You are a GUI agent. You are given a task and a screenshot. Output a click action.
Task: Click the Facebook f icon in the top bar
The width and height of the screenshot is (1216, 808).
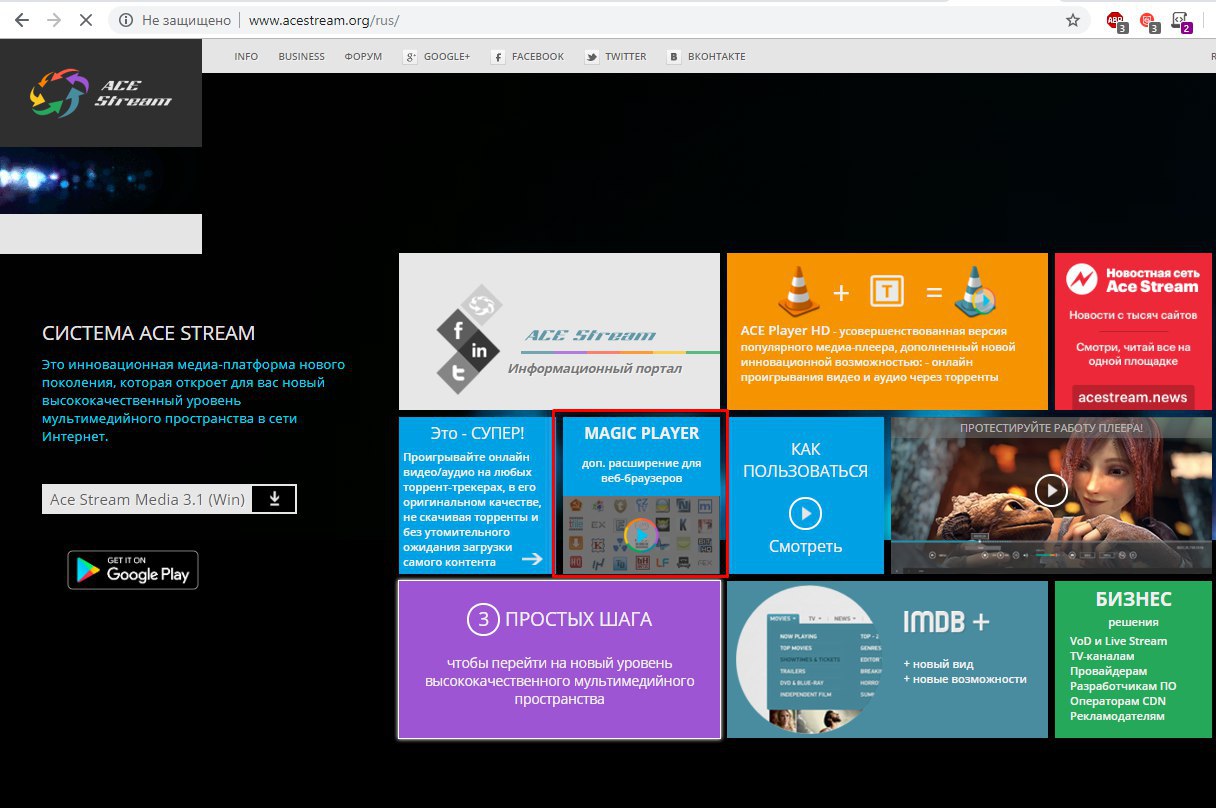(498, 57)
